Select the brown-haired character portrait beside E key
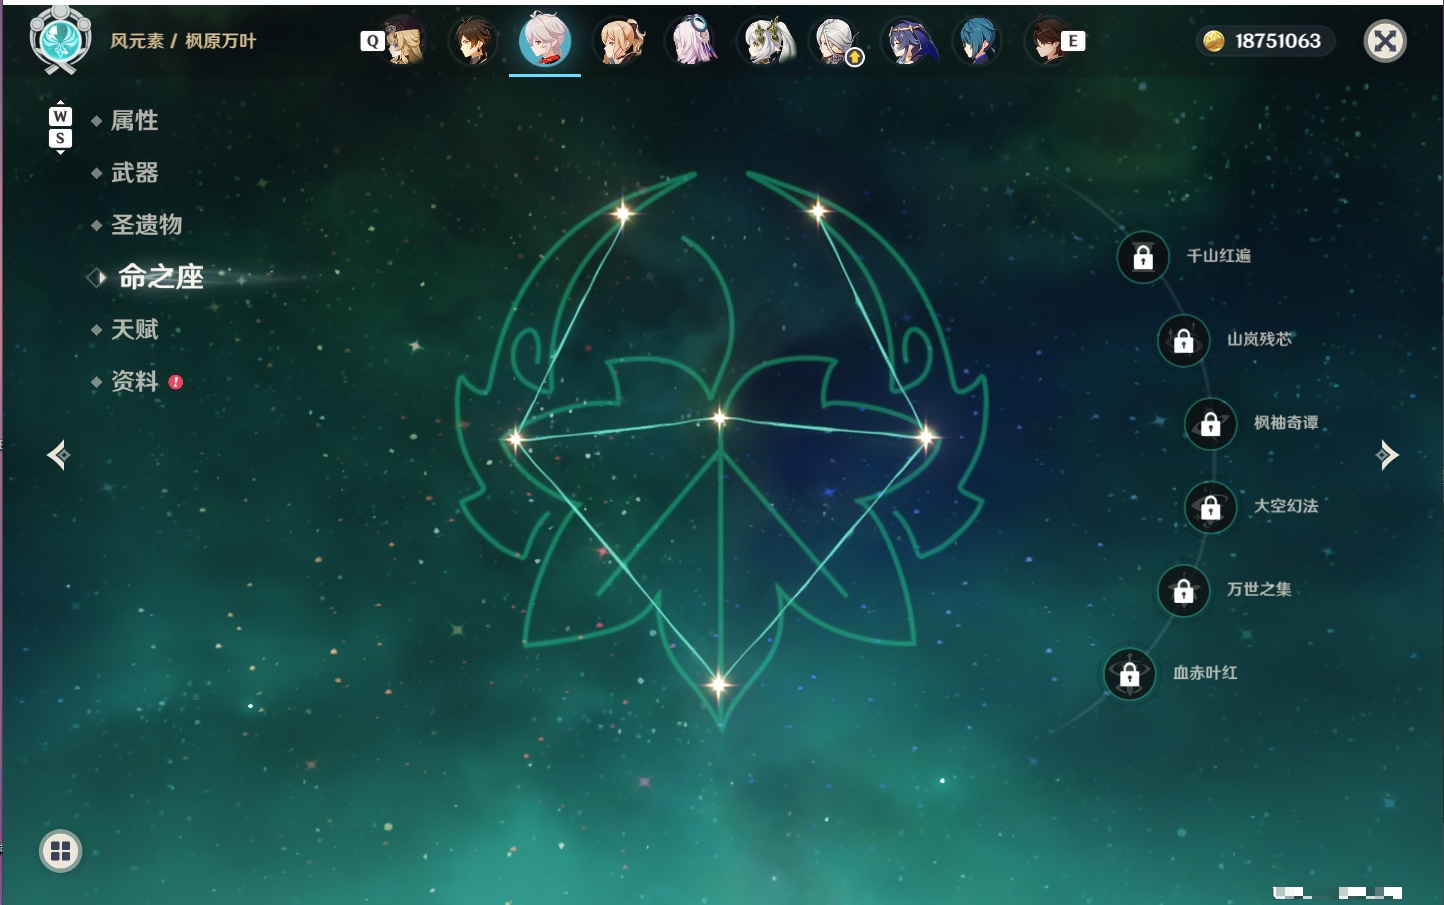The width and height of the screenshot is (1444, 905). (x=1047, y=41)
